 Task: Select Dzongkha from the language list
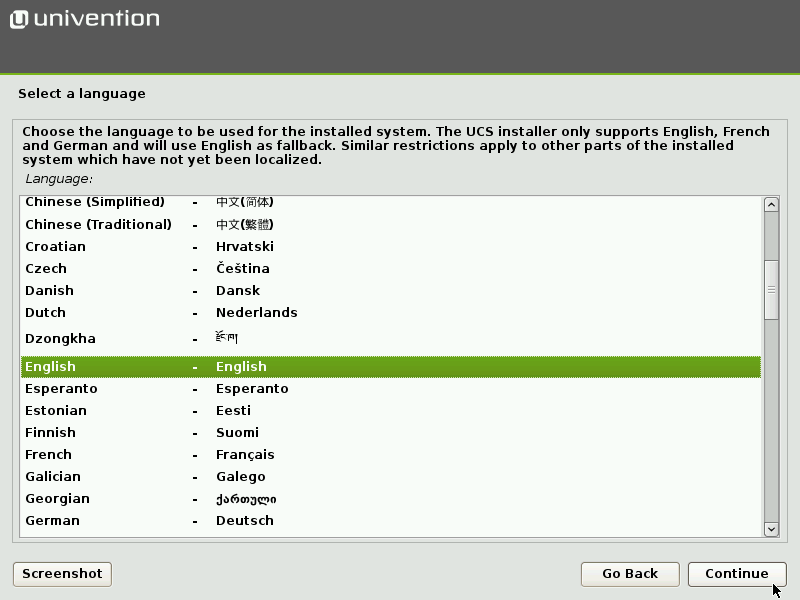tap(200, 338)
